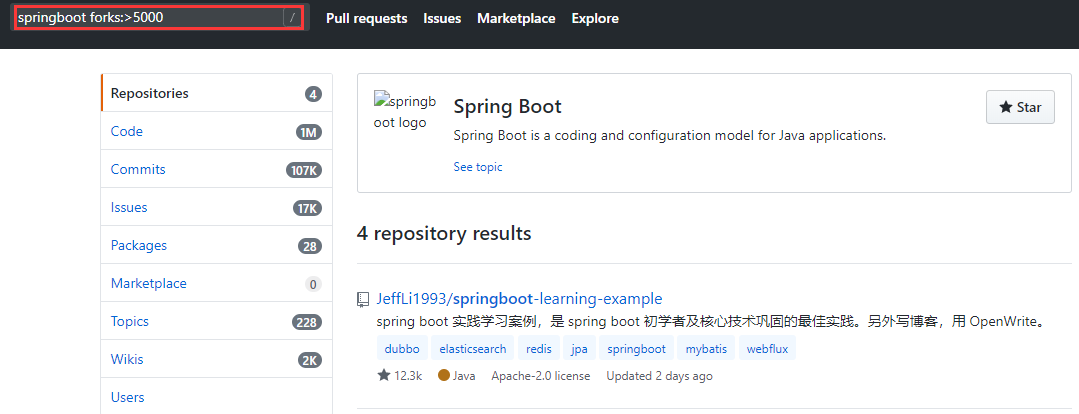Viewport: 1079px width, 414px height.
Task: Open the See topic link
Action: pos(478,166)
